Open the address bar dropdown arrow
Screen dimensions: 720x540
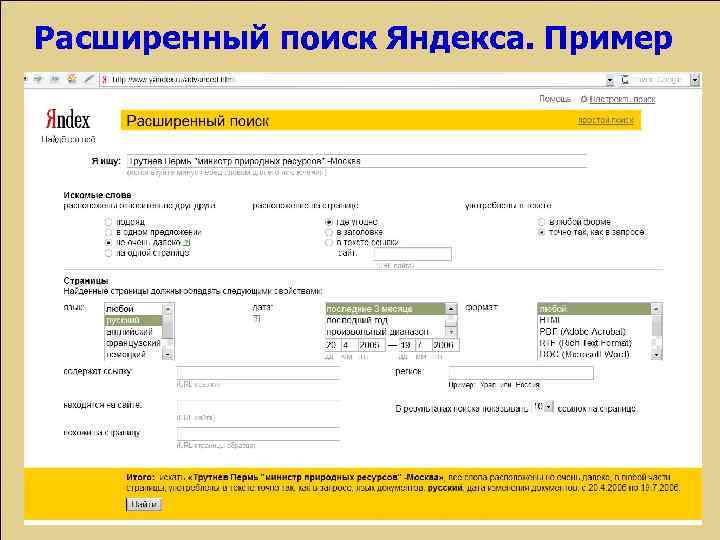pos(610,80)
